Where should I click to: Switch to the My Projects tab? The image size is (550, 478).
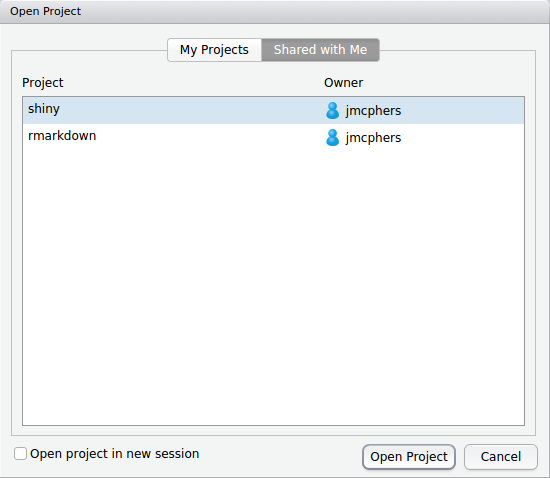click(x=214, y=50)
